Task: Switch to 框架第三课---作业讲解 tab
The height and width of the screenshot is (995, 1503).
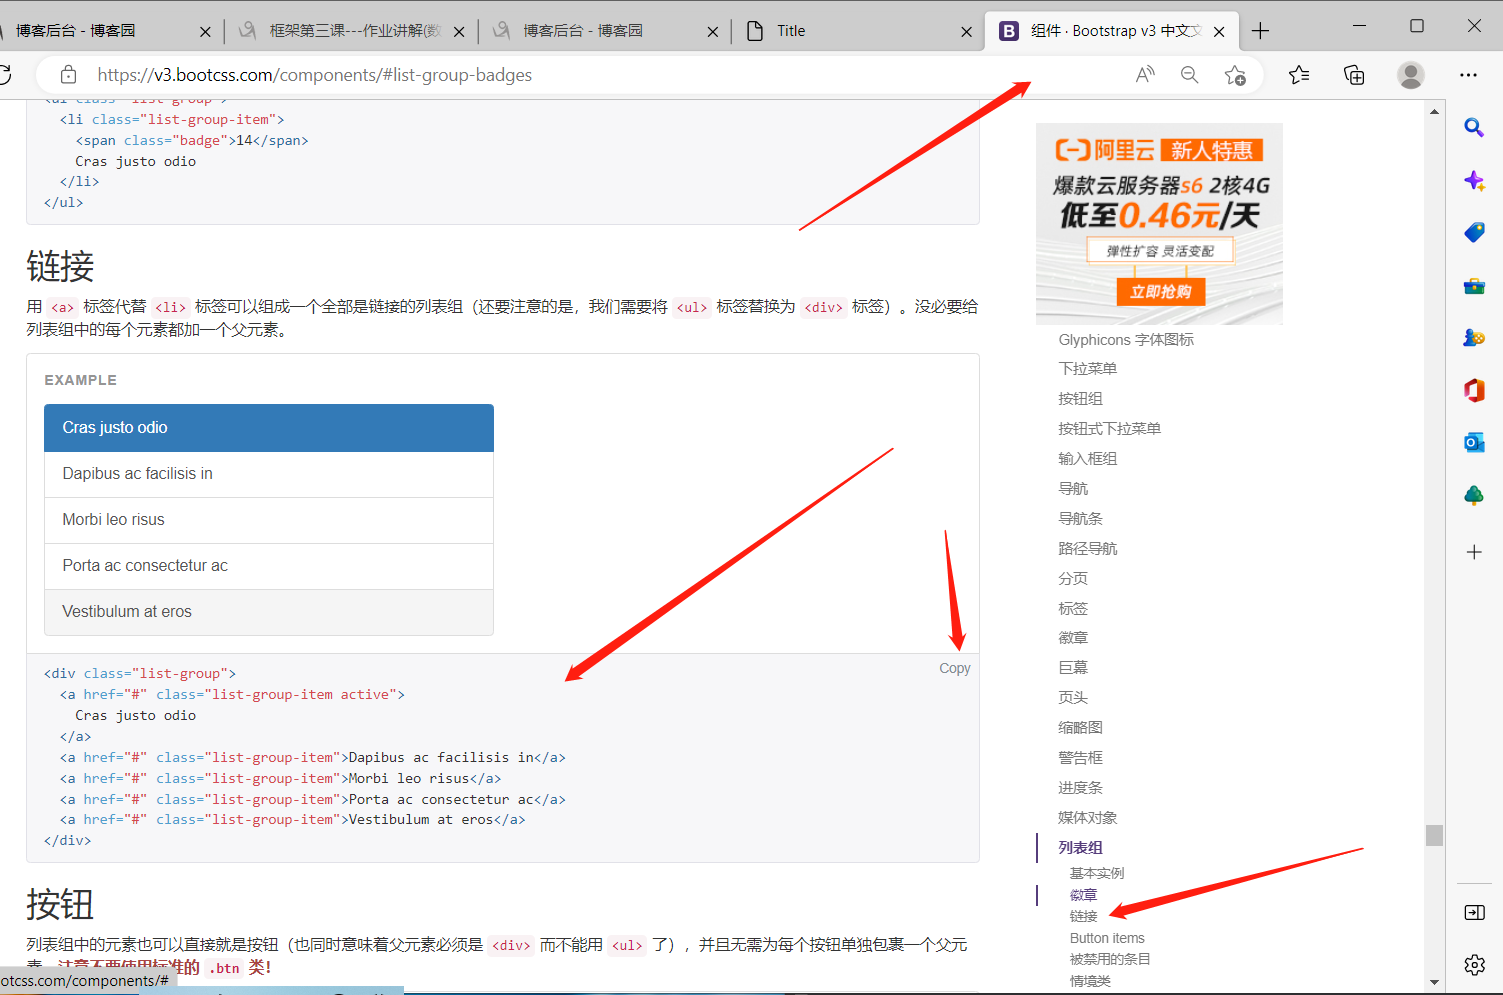Action: click(351, 31)
